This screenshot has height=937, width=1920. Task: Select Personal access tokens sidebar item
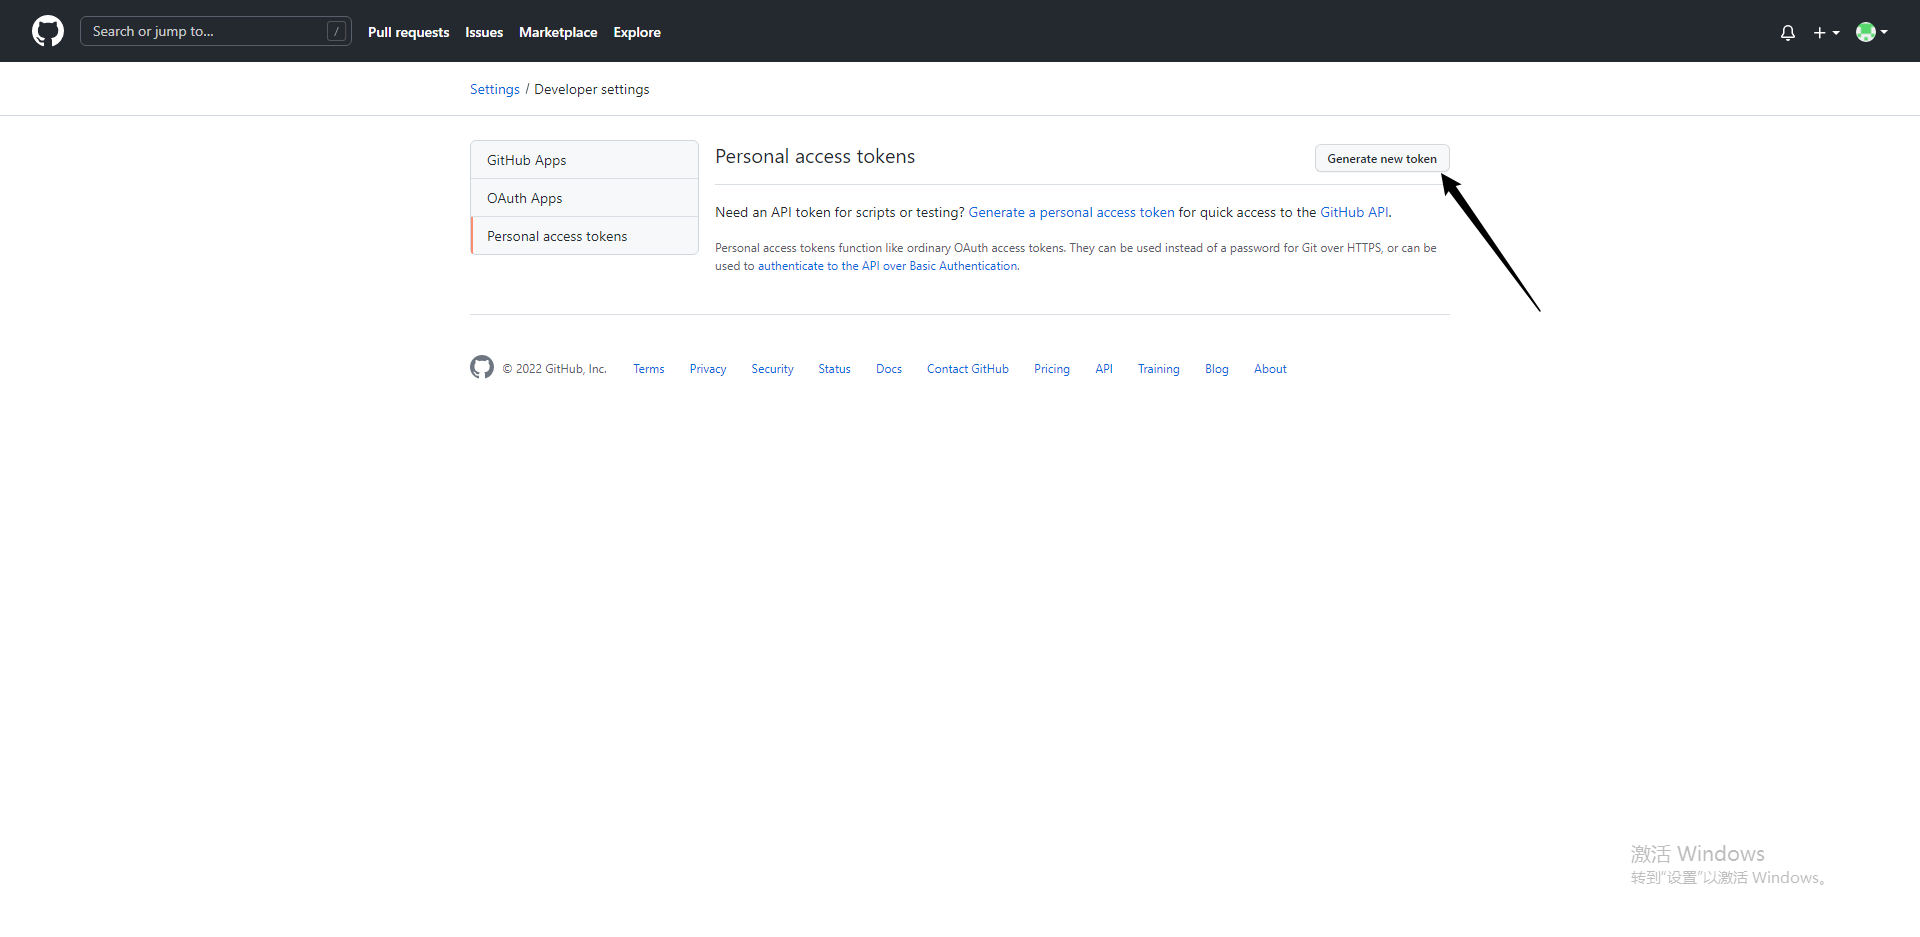tap(557, 236)
